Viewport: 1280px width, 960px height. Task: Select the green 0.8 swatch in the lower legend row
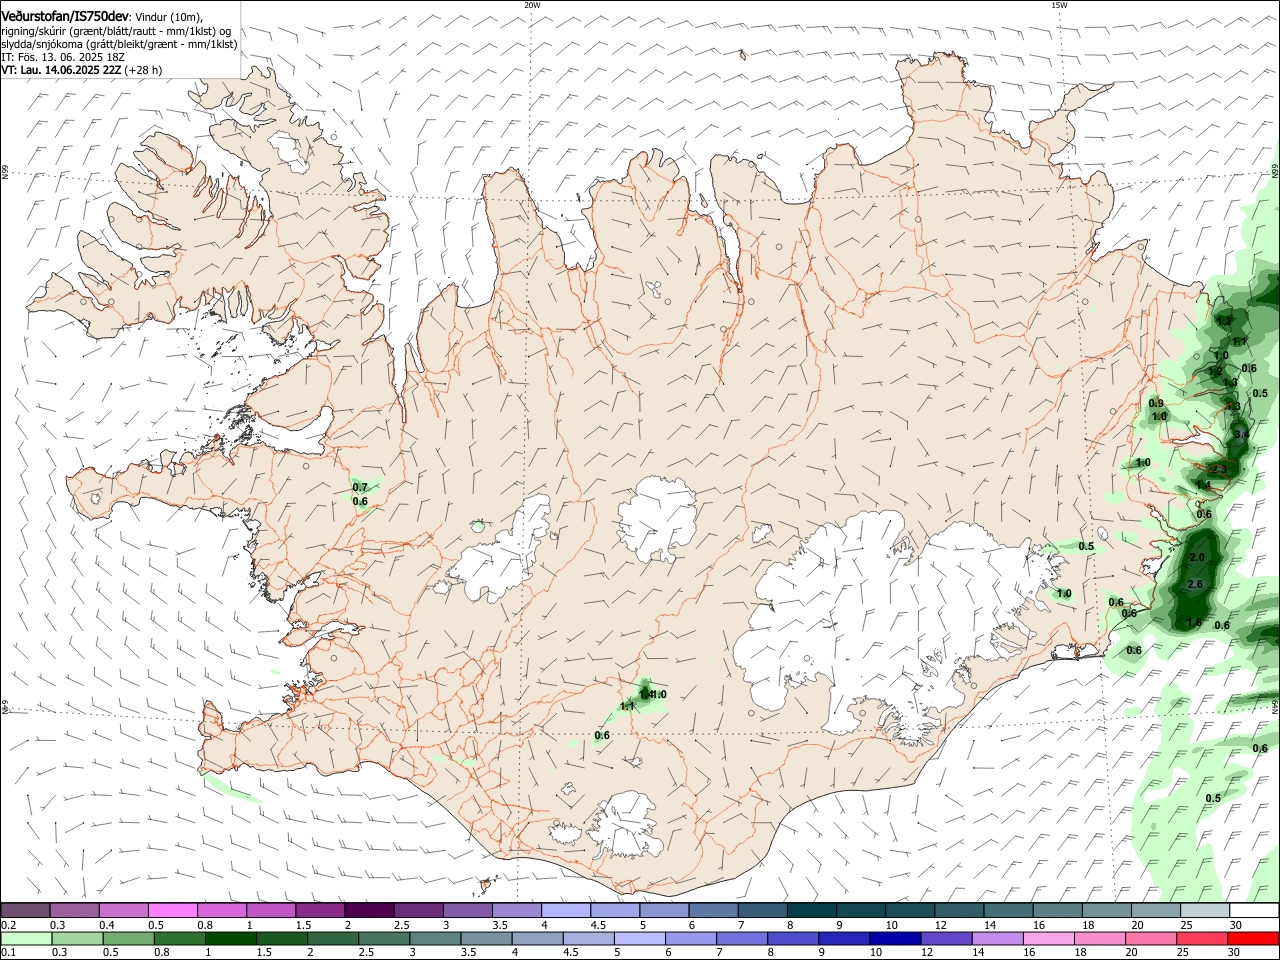pyautogui.click(x=179, y=939)
